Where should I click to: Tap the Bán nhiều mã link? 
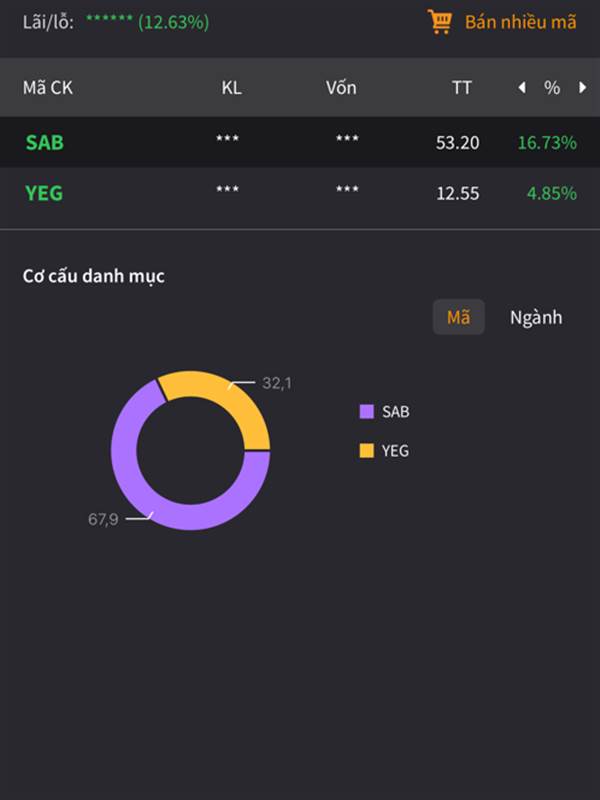(x=520, y=21)
